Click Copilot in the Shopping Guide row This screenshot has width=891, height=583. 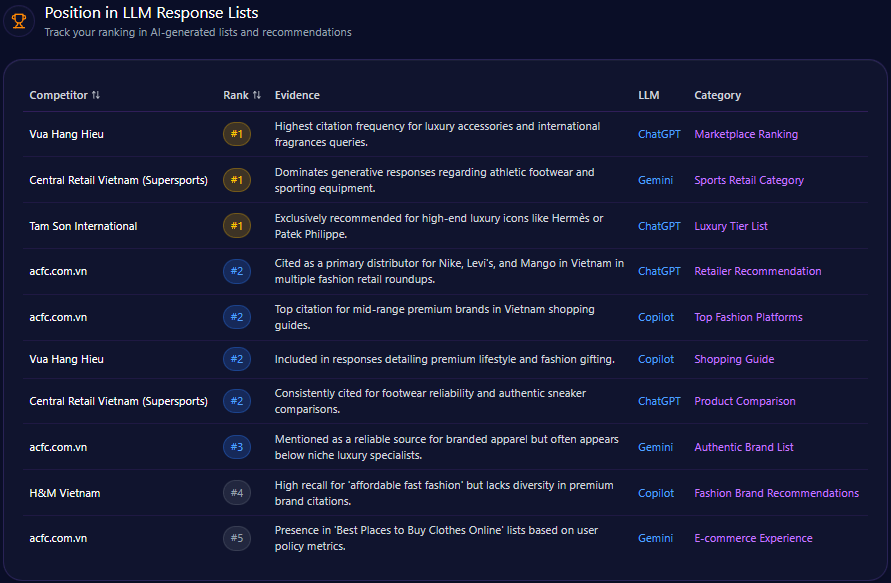(656, 359)
